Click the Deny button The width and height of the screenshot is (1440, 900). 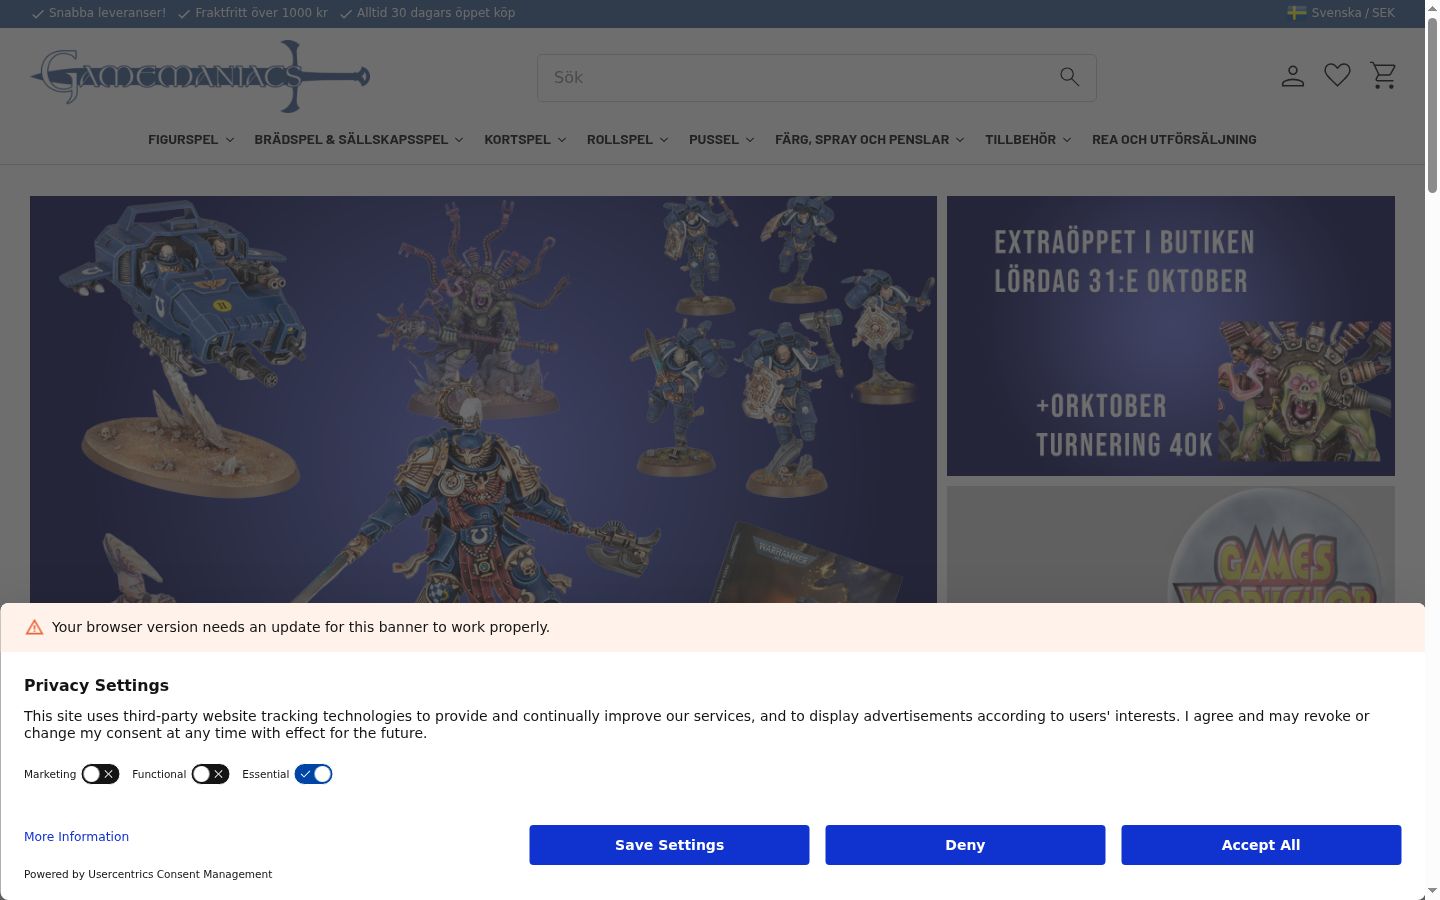pyautogui.click(x=965, y=845)
